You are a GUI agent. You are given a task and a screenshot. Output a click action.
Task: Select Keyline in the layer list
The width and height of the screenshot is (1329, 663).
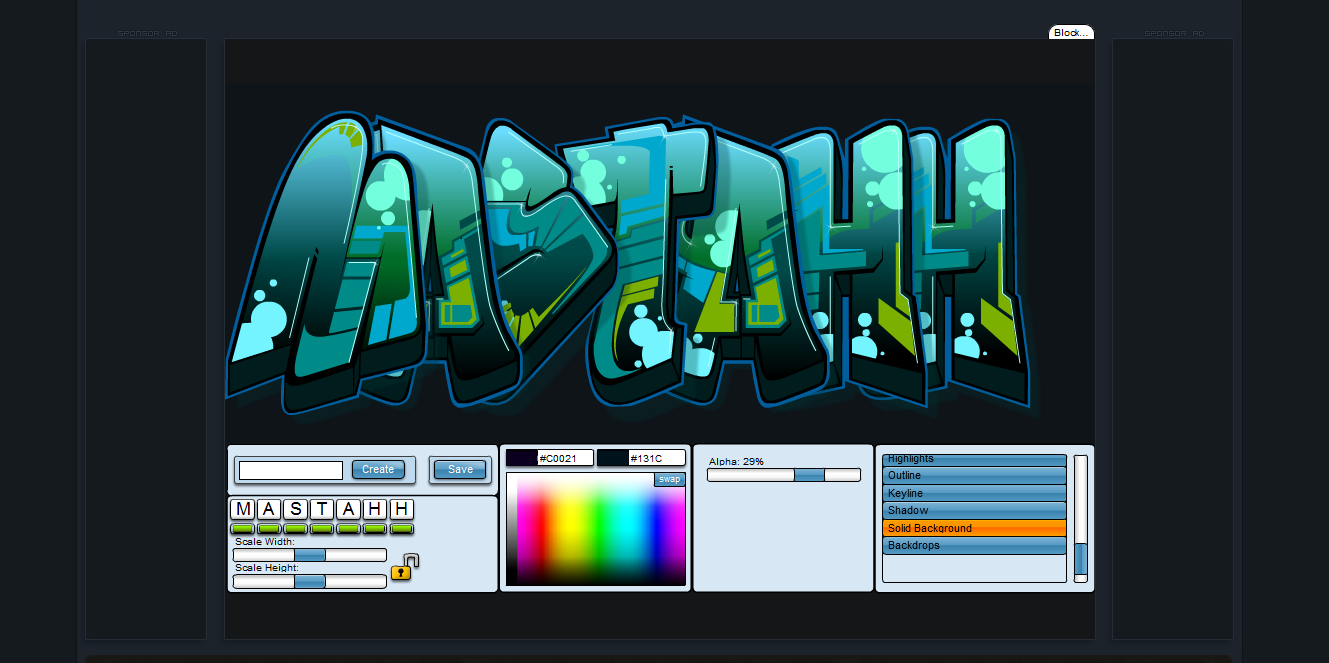click(975, 493)
